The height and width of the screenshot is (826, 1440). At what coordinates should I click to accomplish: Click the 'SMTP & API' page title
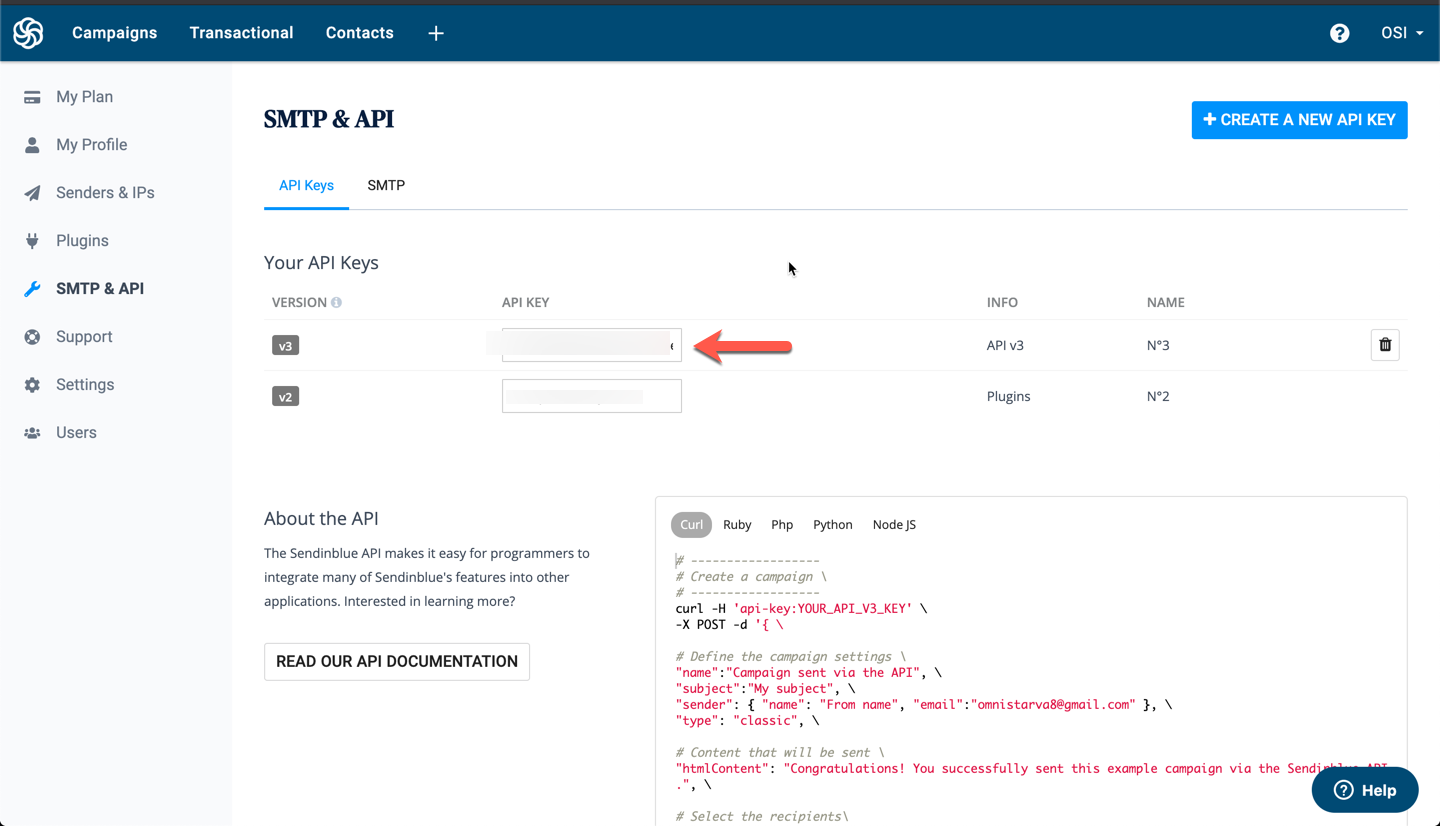click(x=329, y=119)
